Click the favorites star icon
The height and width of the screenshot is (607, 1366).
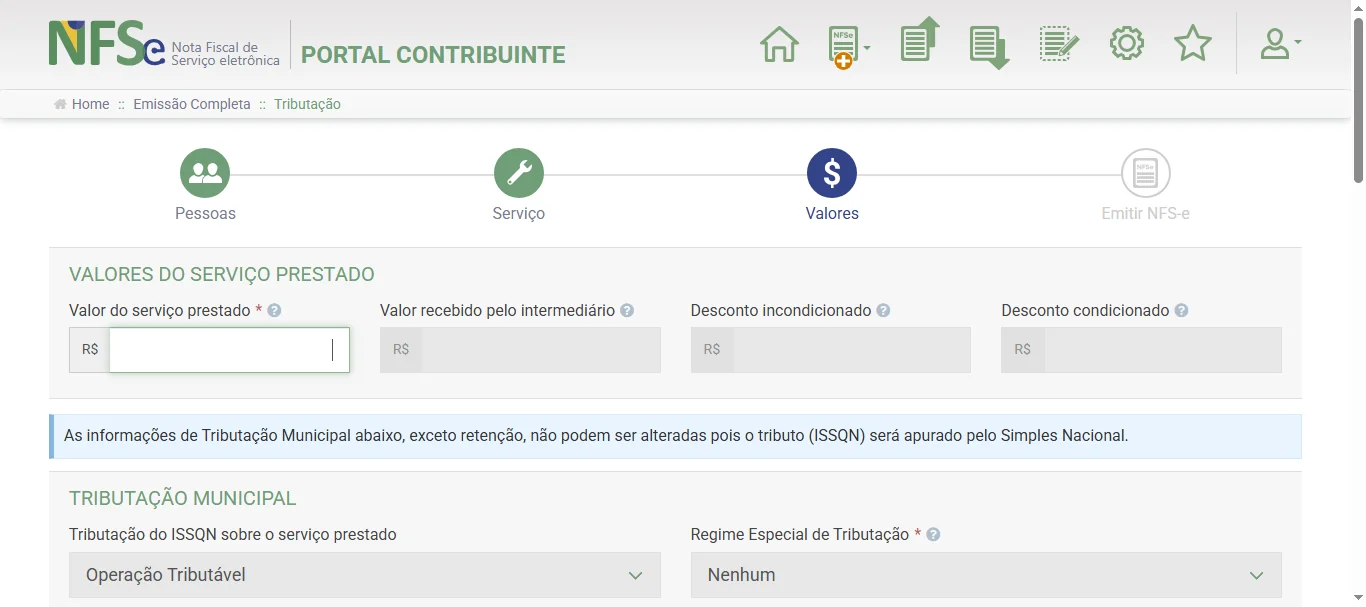coord(1192,43)
